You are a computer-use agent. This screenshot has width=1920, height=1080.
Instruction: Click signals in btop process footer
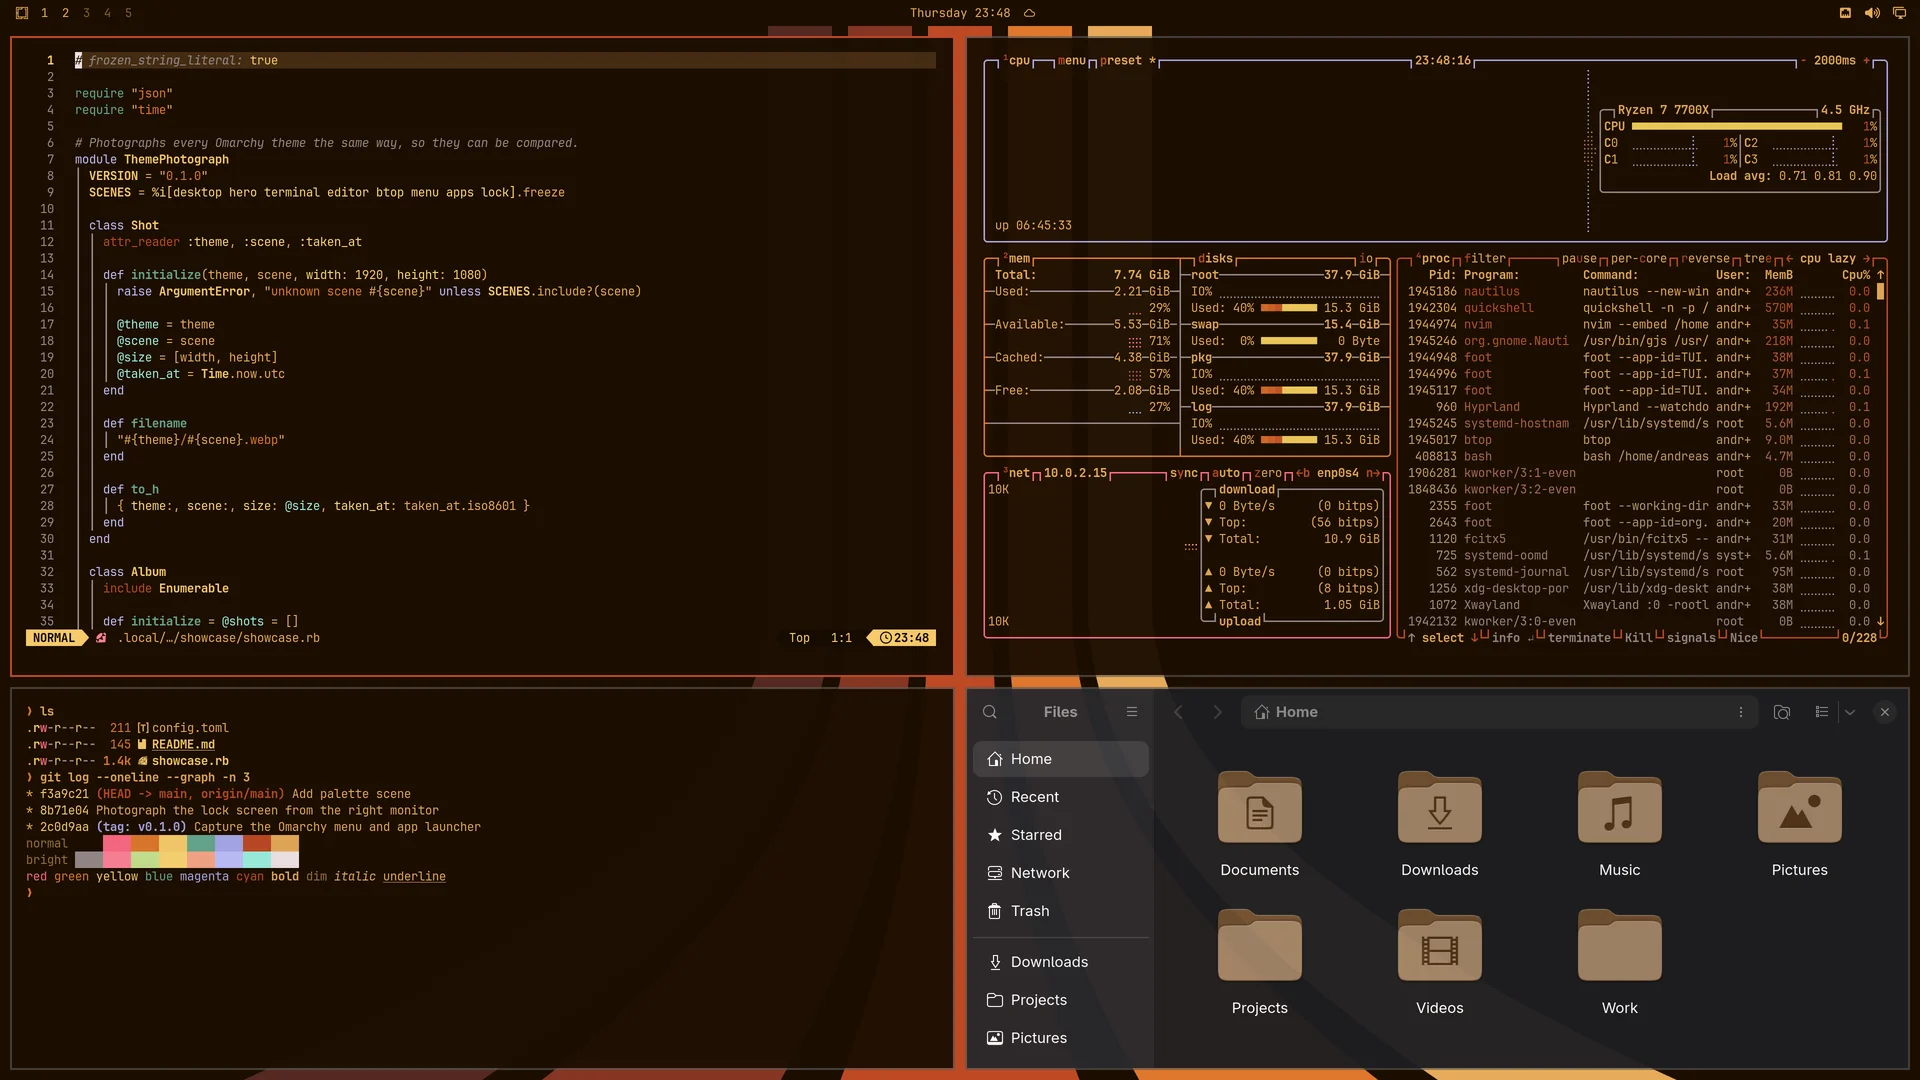point(1691,638)
